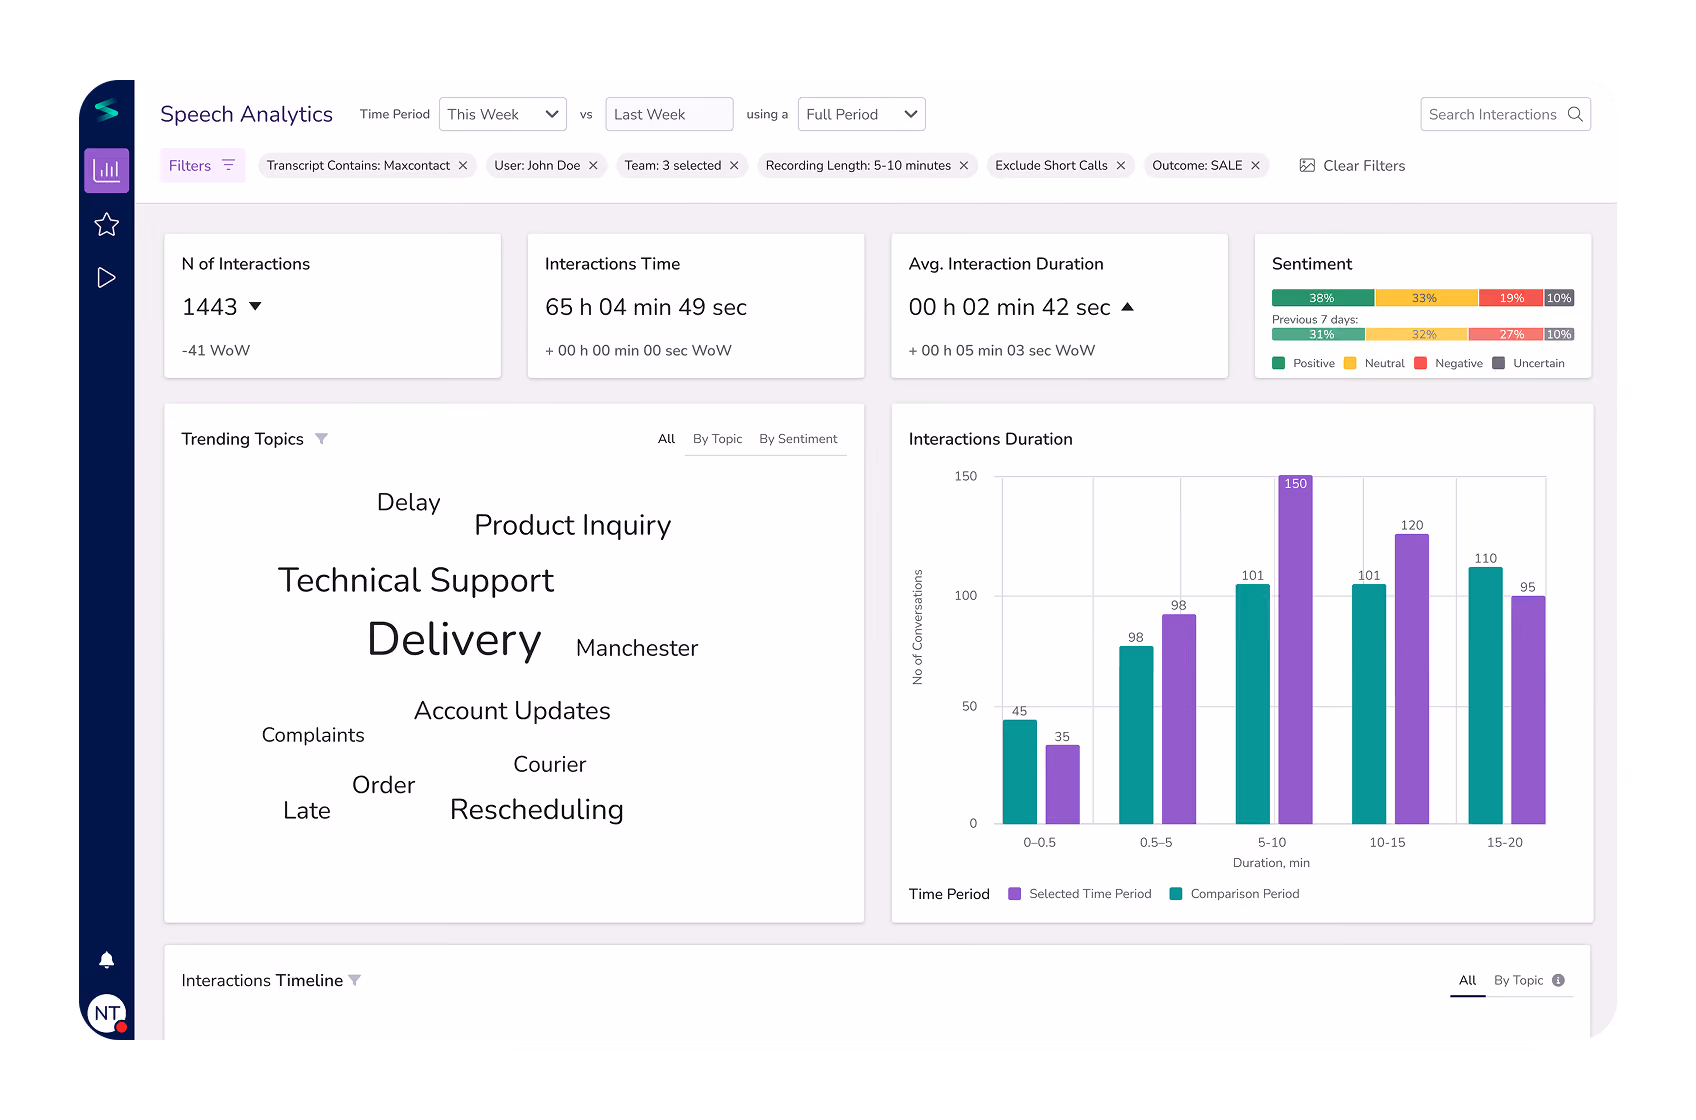Open the This Week time period dropdown
Image resolution: width=1696 pixels, height=1120 pixels.
coord(503,114)
